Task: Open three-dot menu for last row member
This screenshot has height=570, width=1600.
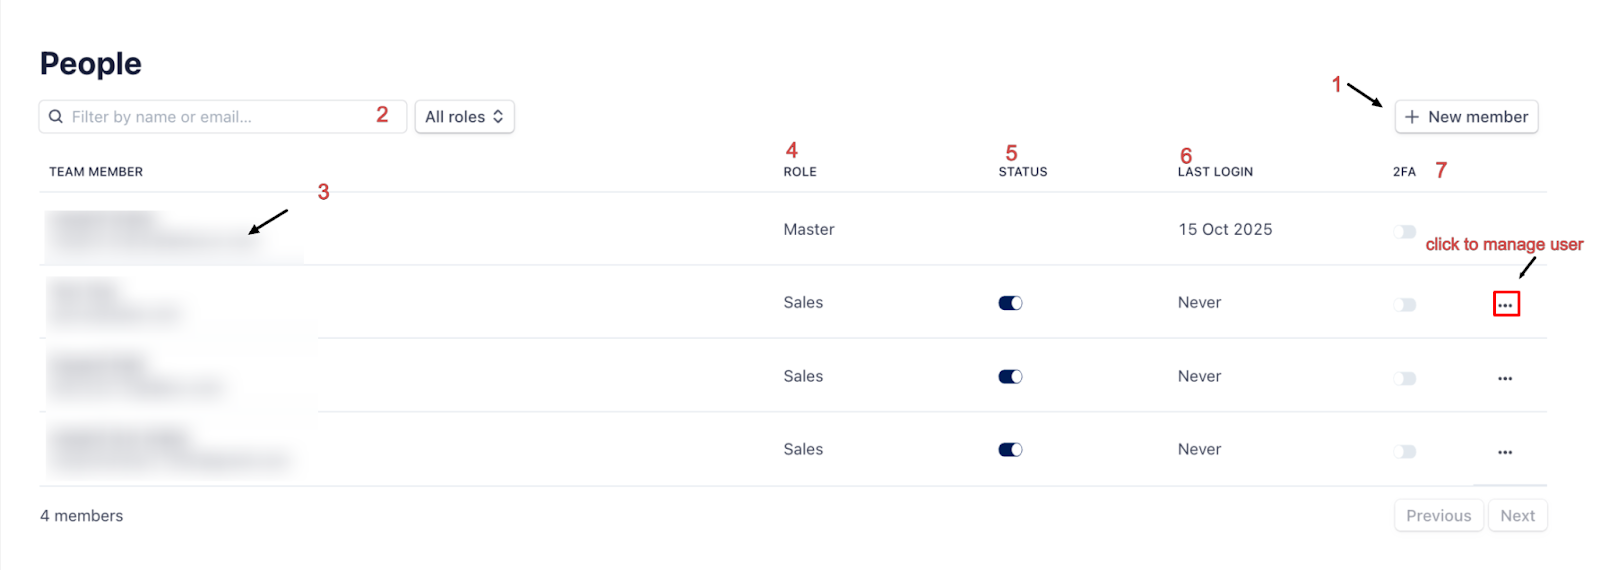Action: tap(1505, 452)
